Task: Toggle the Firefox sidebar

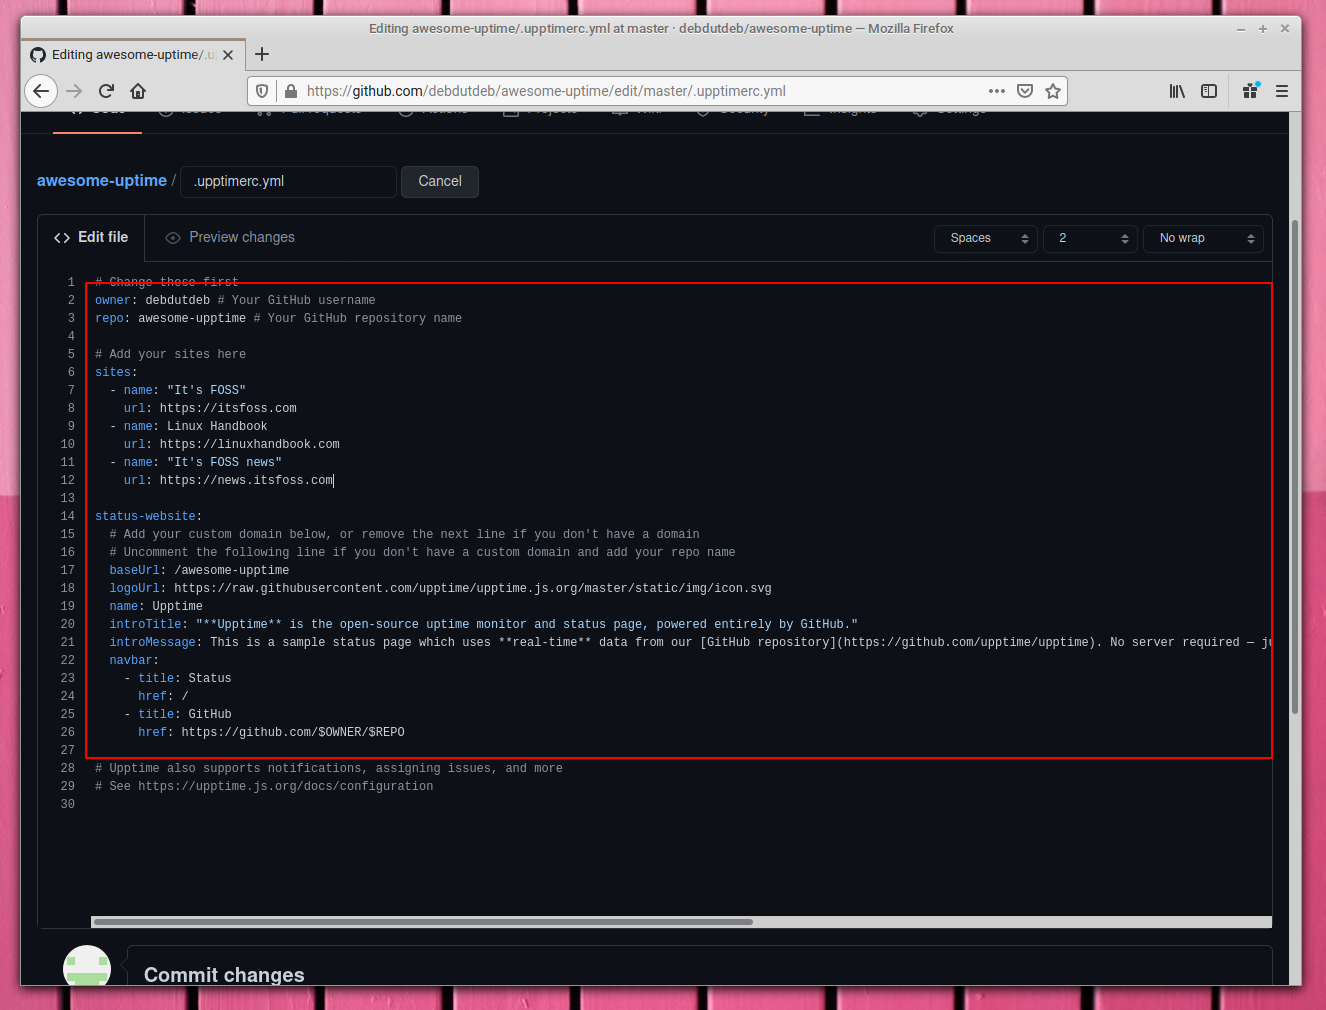Action: coord(1209,91)
